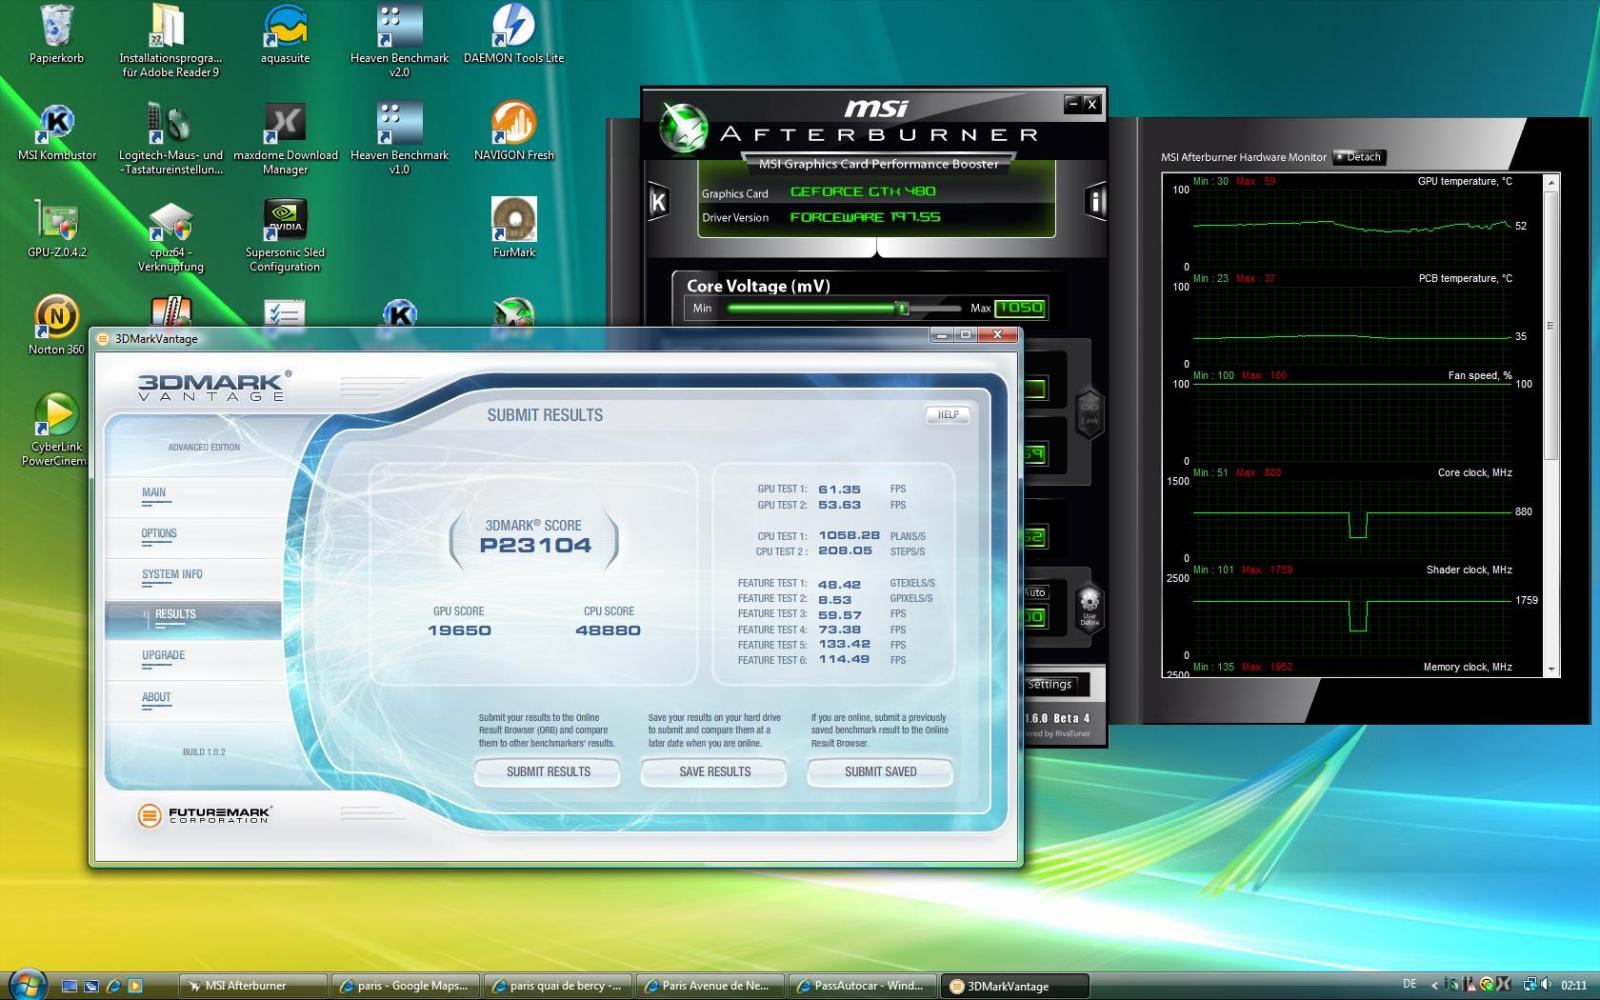This screenshot has width=1600, height=1000.
Task: Open the MAIN section in 3DMark Vantage
Action: 154,493
